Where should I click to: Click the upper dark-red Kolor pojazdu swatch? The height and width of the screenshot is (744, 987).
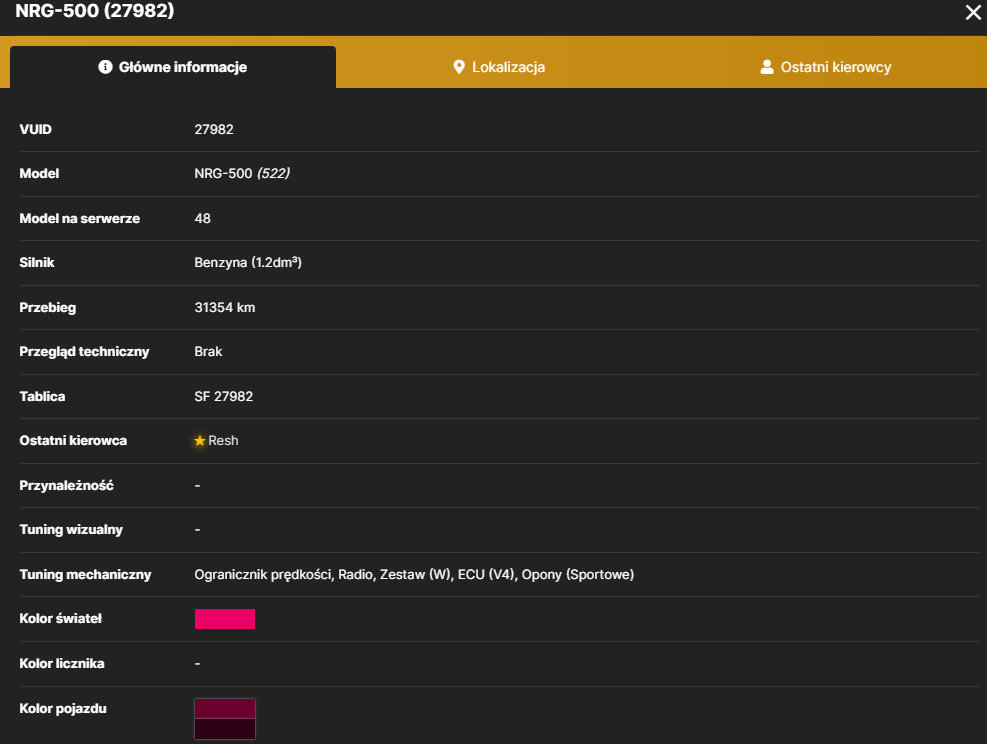click(x=225, y=709)
